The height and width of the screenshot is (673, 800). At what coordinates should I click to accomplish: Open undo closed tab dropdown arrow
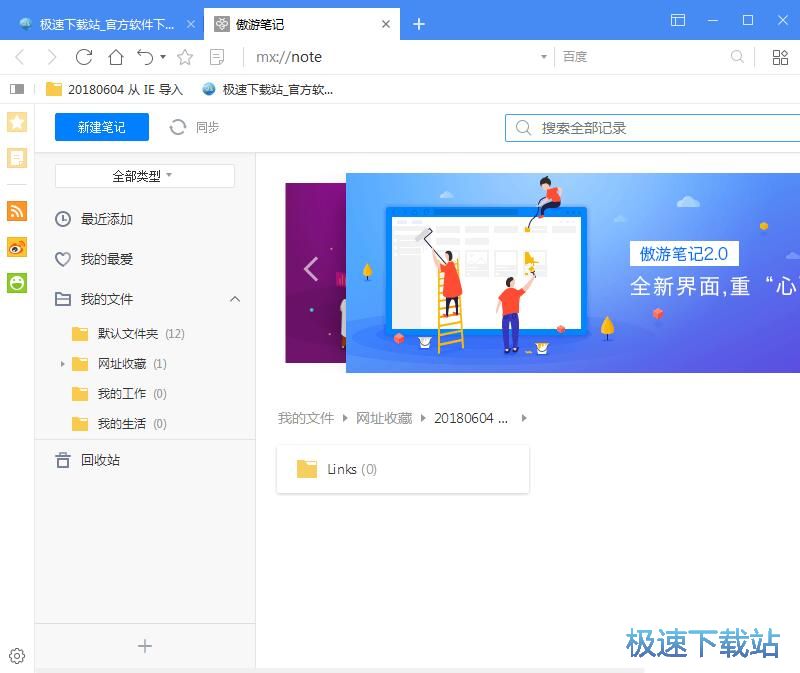point(163,57)
